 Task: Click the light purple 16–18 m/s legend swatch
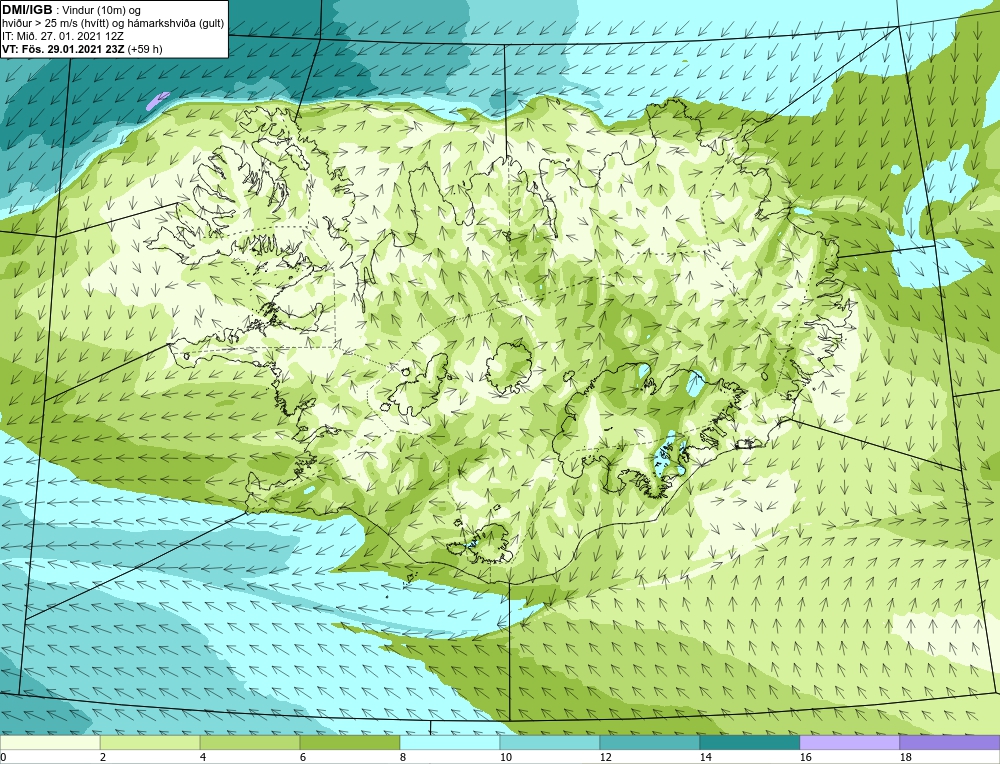(849, 743)
